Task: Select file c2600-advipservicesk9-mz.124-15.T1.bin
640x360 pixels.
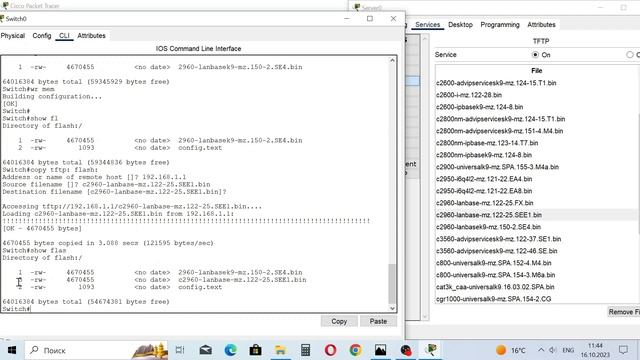Action: click(496, 83)
